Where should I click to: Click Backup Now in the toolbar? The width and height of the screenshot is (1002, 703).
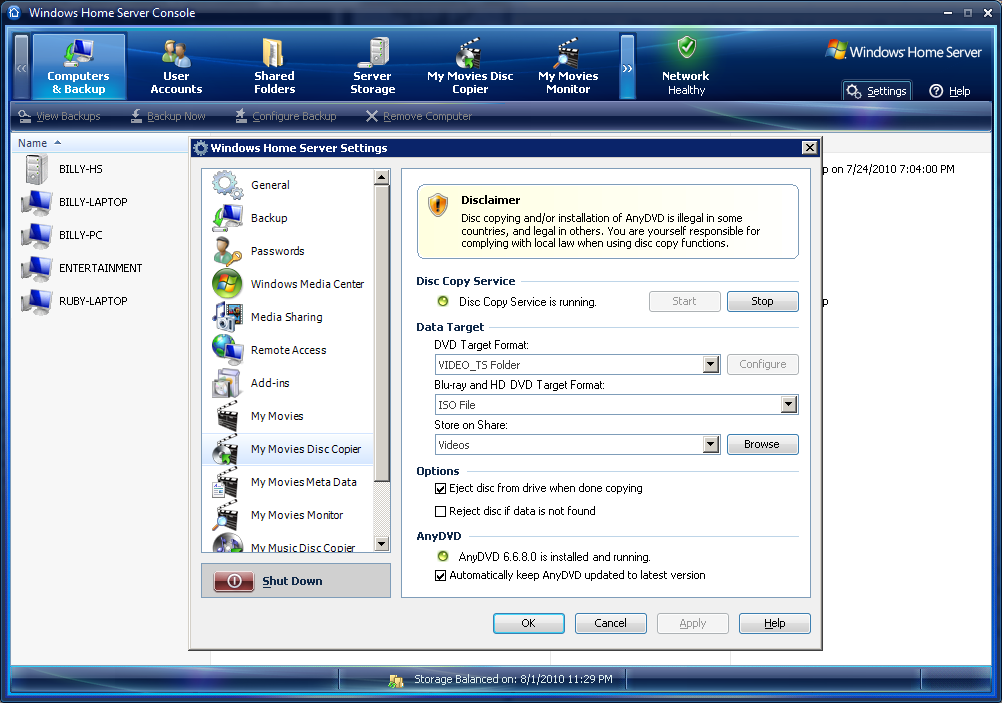click(x=168, y=116)
